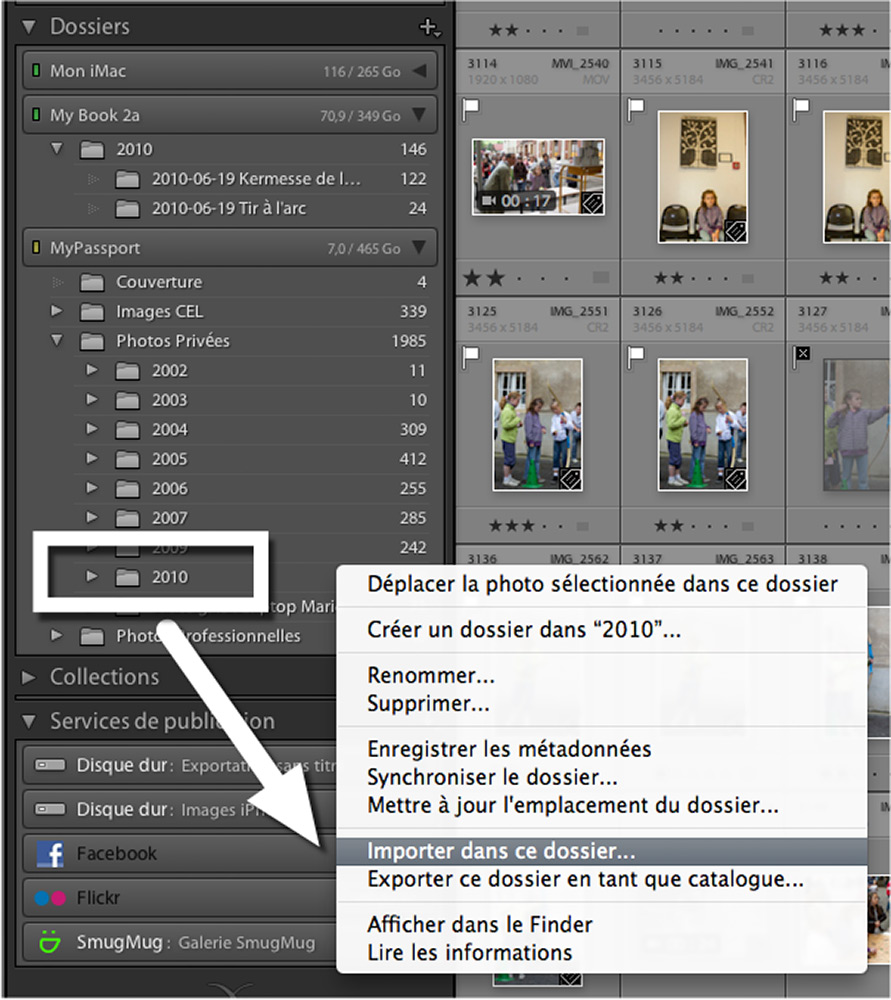Expand the Mon iMac volume
This screenshot has width=891, height=1000.
[420, 70]
